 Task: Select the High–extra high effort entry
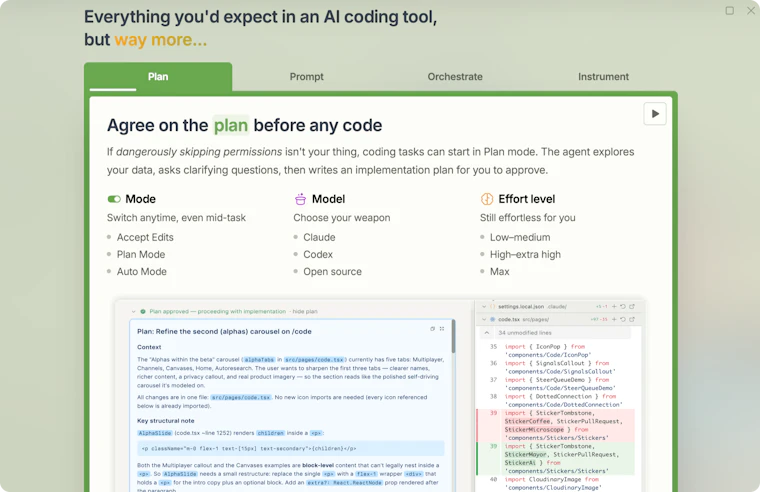tap(525, 254)
